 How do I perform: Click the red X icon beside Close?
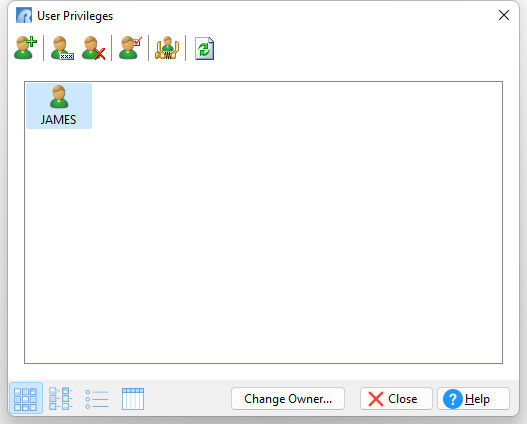(376, 399)
